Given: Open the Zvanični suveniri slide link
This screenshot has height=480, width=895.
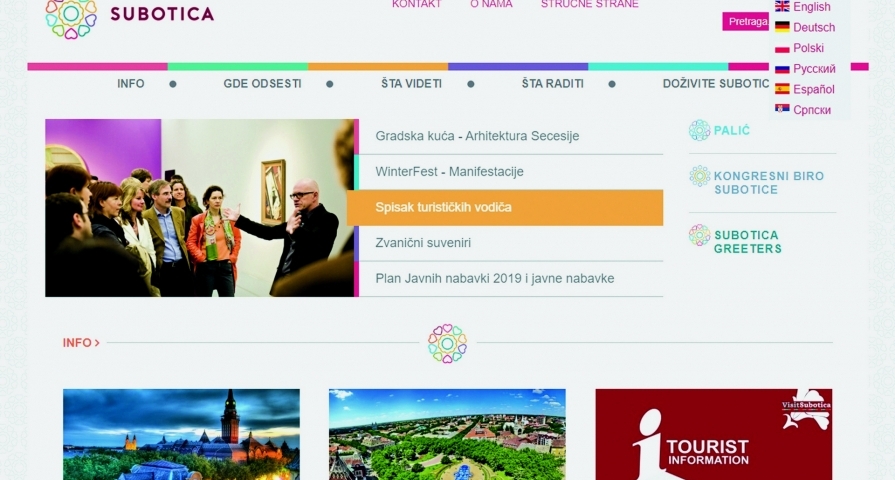Looking at the screenshot, I should 423,243.
